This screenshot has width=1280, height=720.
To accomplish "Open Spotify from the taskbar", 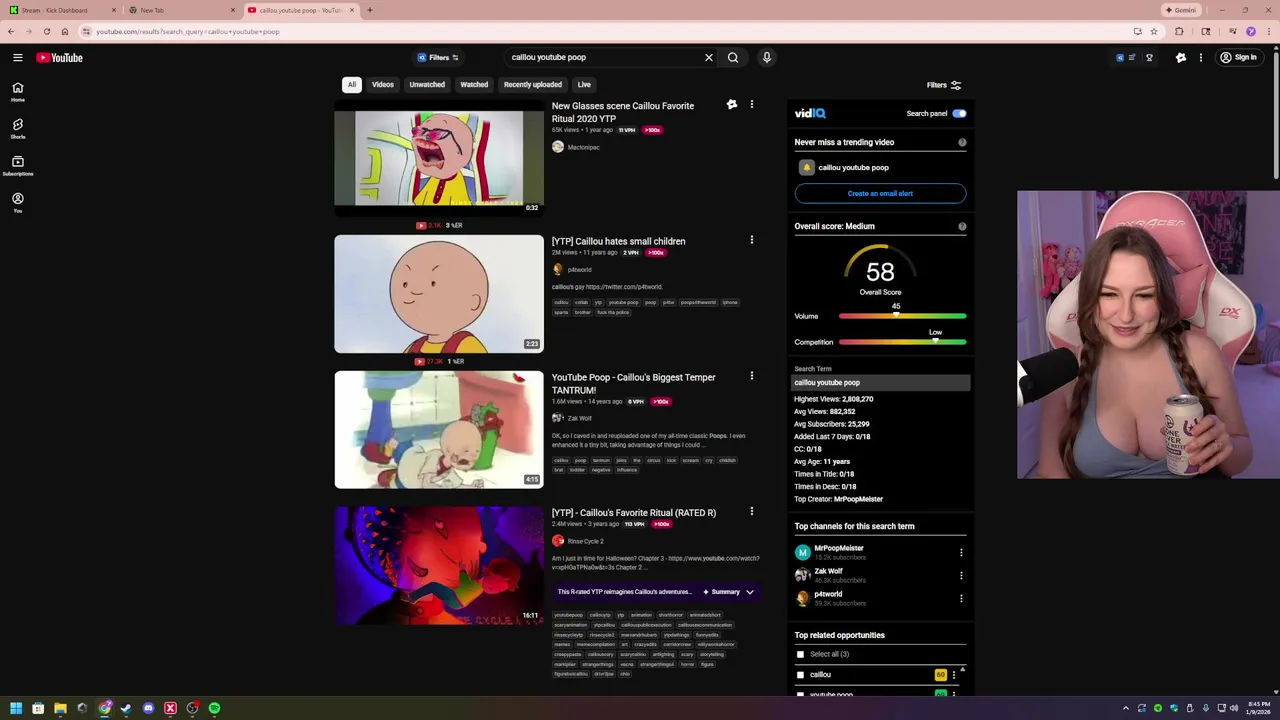I will [x=214, y=708].
